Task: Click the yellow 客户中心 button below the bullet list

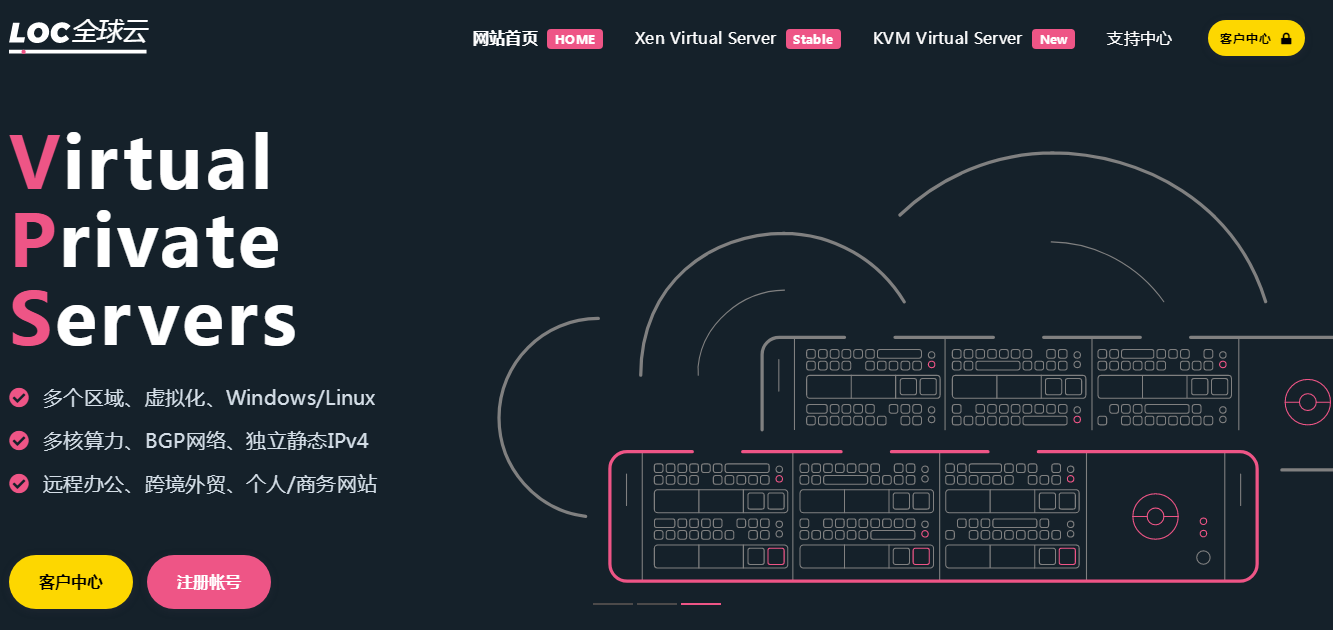Action: [x=71, y=582]
